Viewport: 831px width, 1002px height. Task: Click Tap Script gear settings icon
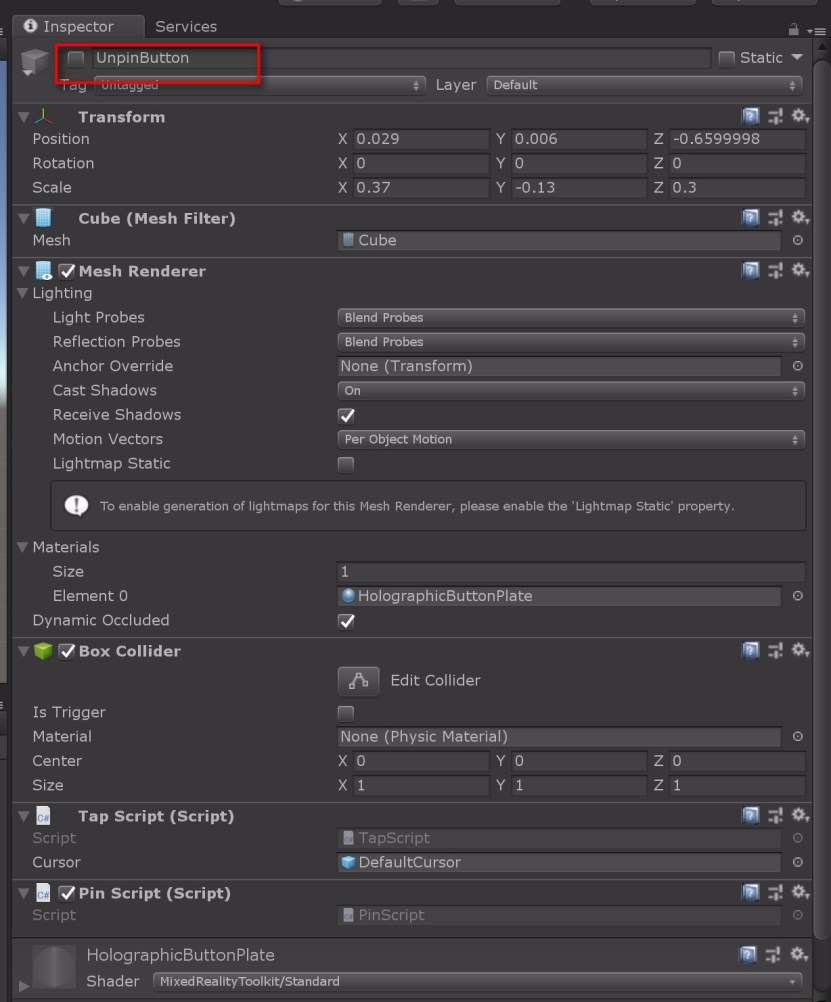800,815
